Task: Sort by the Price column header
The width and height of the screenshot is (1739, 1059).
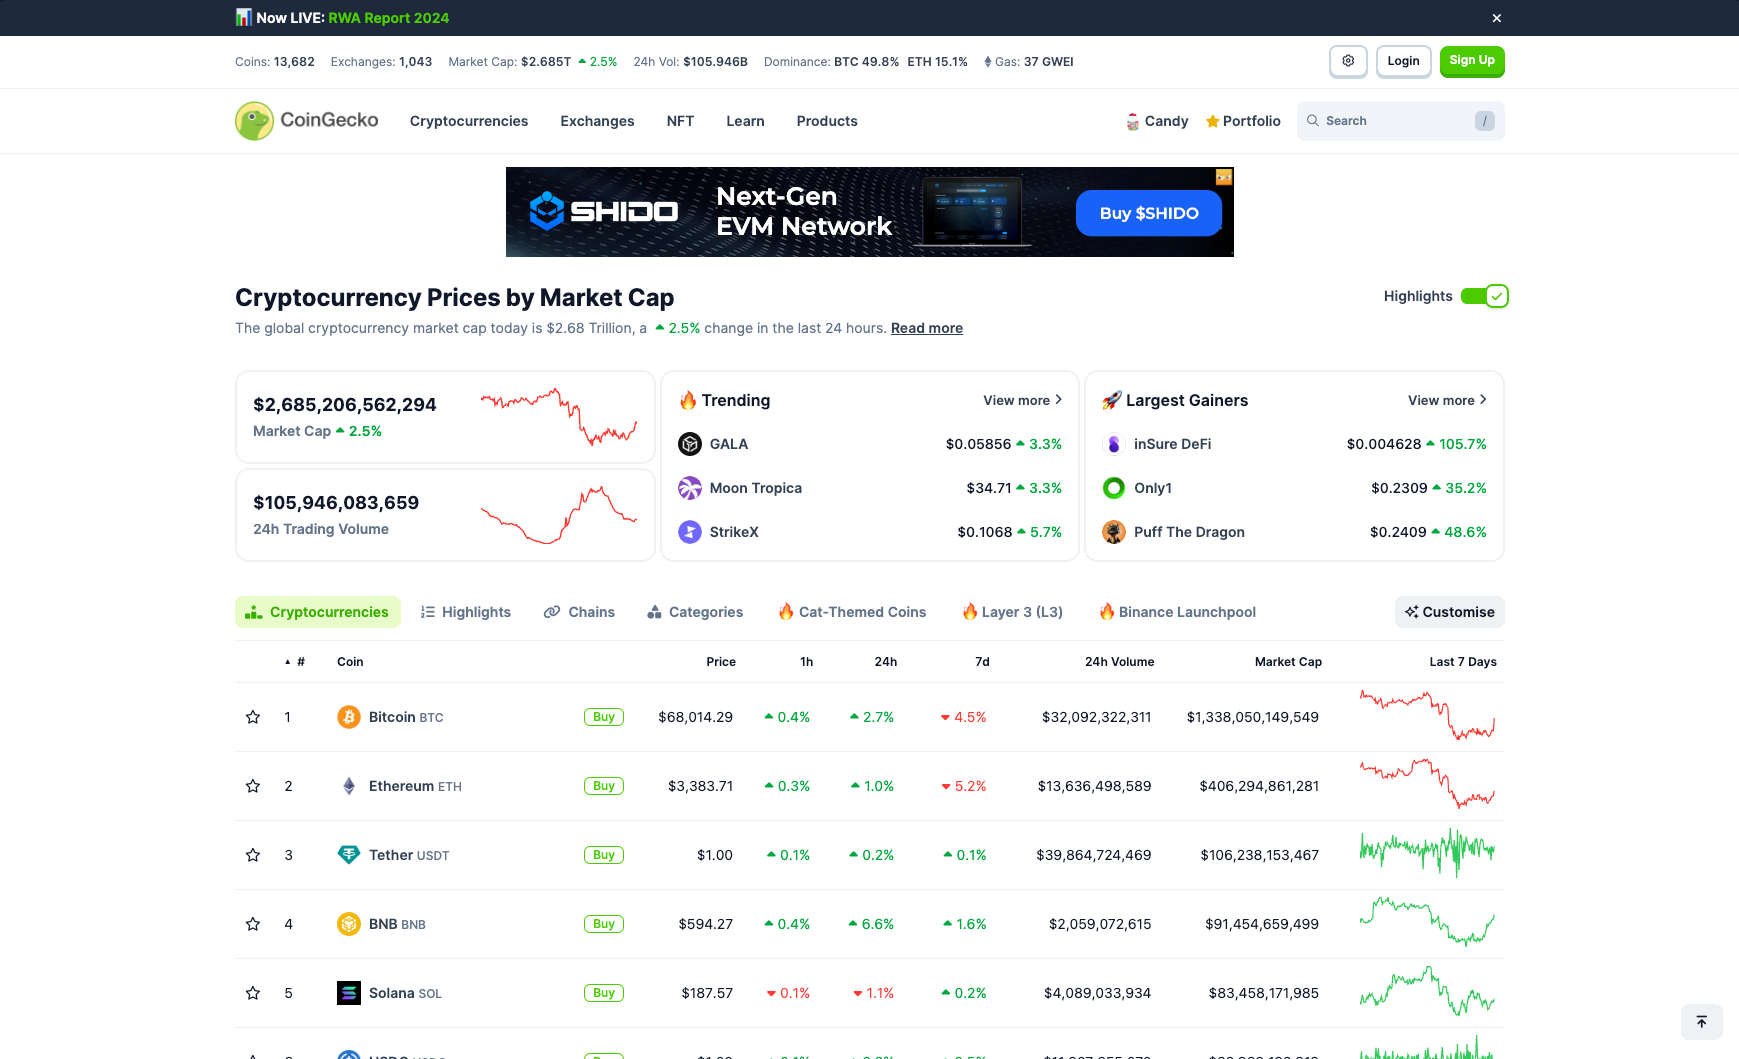Action: click(x=721, y=662)
